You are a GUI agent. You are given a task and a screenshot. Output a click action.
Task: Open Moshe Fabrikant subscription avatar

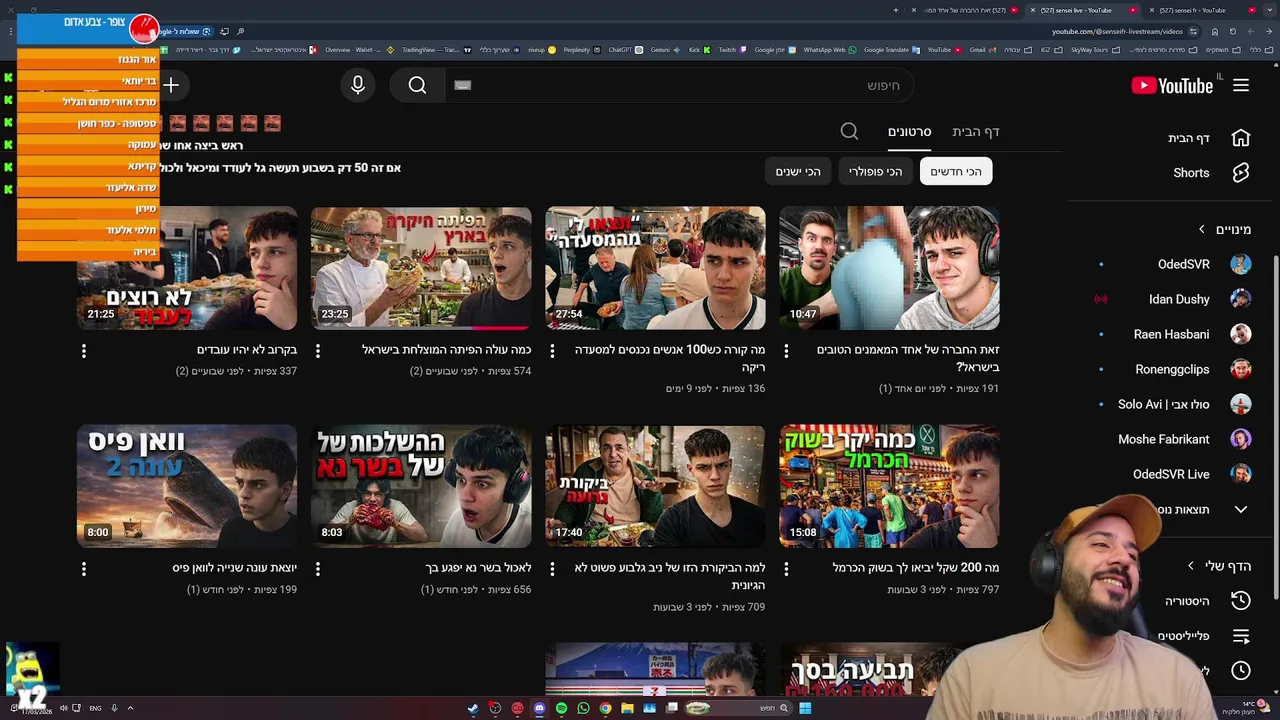1241,439
